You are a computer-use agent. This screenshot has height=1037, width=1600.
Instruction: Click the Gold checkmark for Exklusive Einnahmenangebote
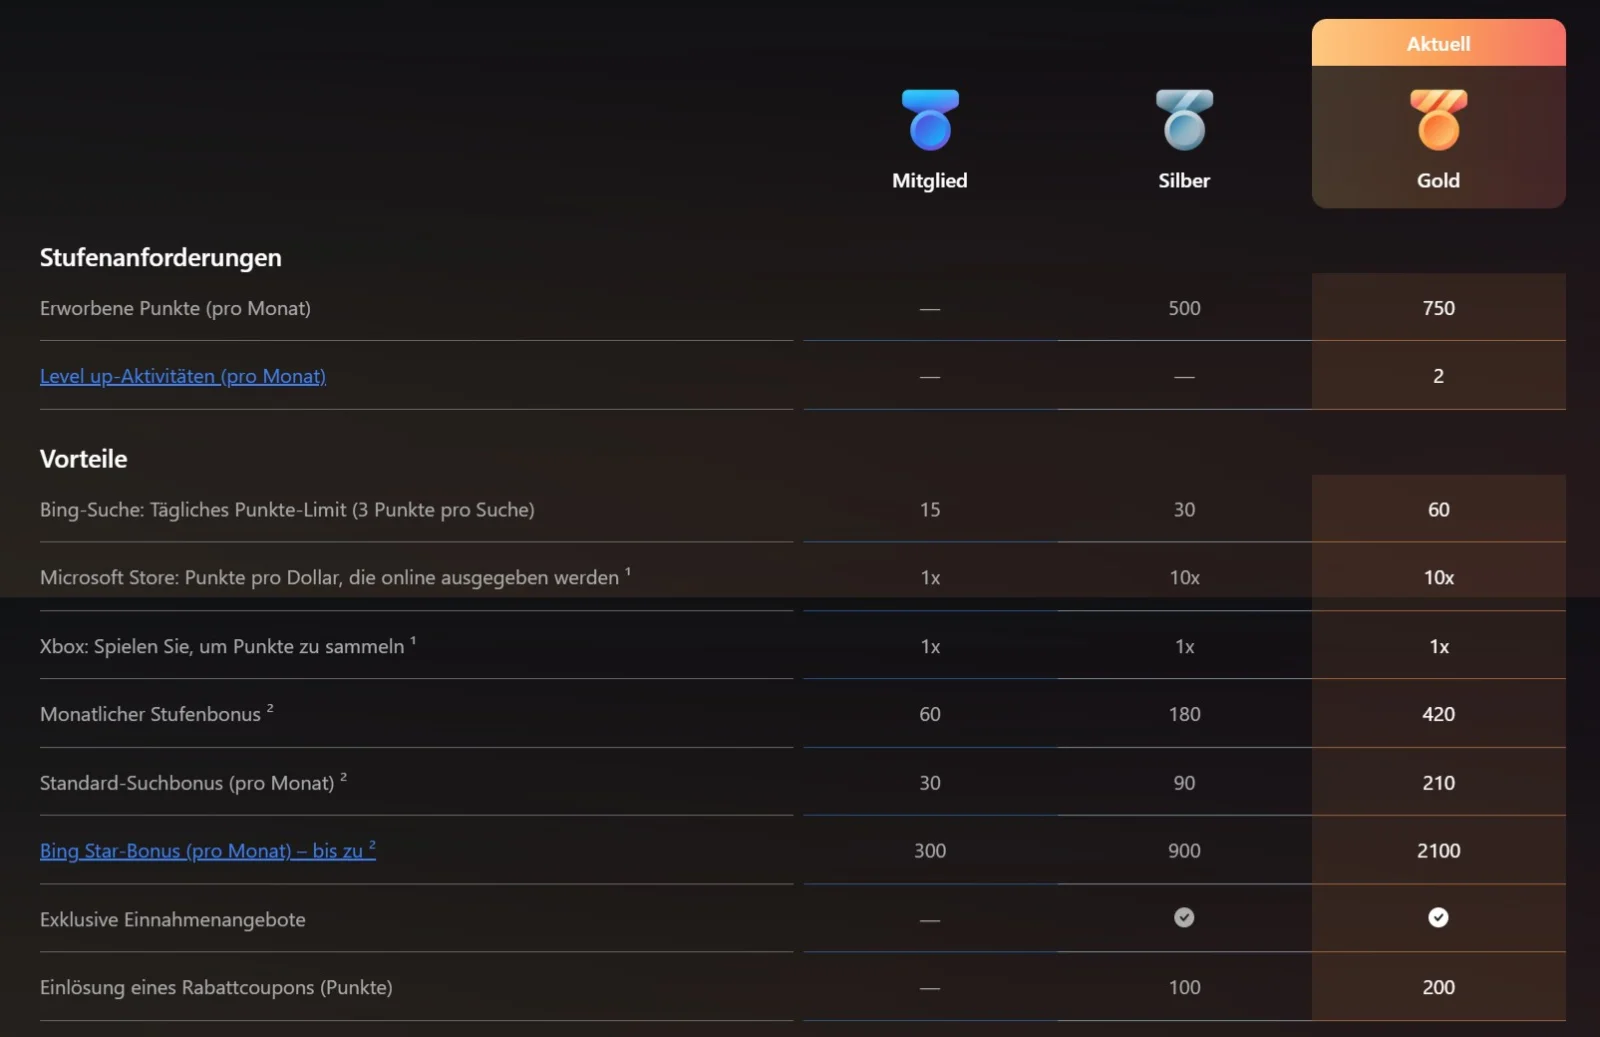coord(1438,917)
